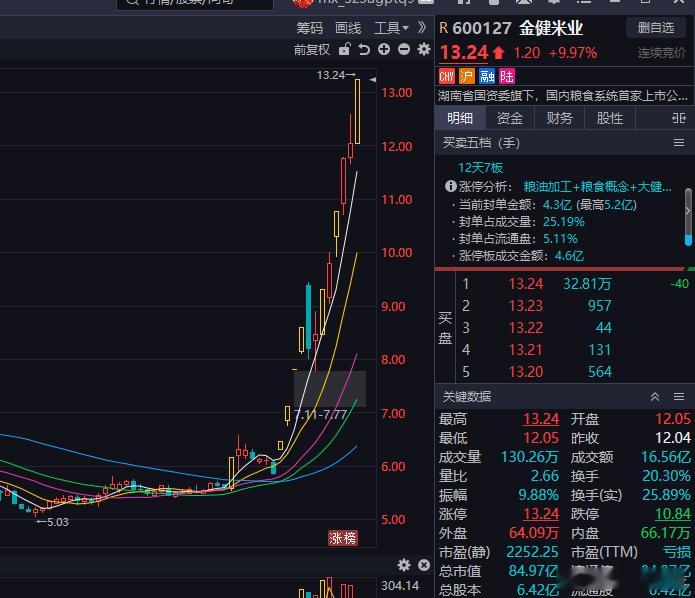
Task: Click the 涨榜 badge on the chart
Action: (x=343, y=538)
